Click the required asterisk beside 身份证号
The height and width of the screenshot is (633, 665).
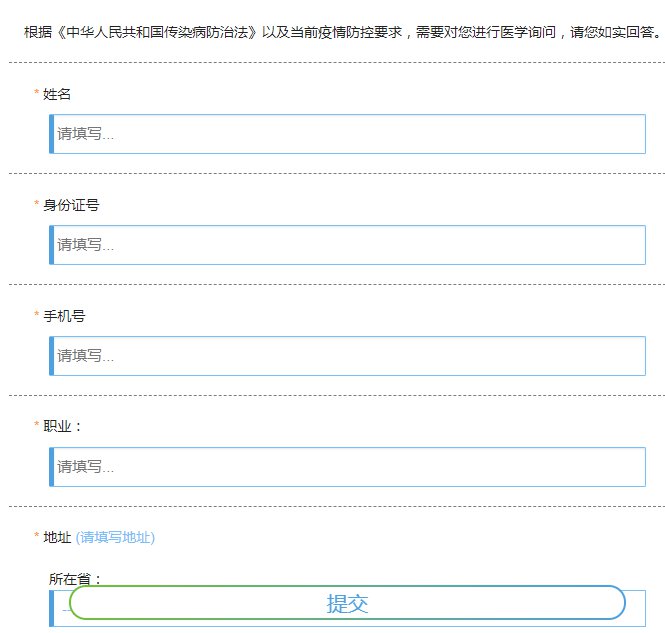(37, 206)
